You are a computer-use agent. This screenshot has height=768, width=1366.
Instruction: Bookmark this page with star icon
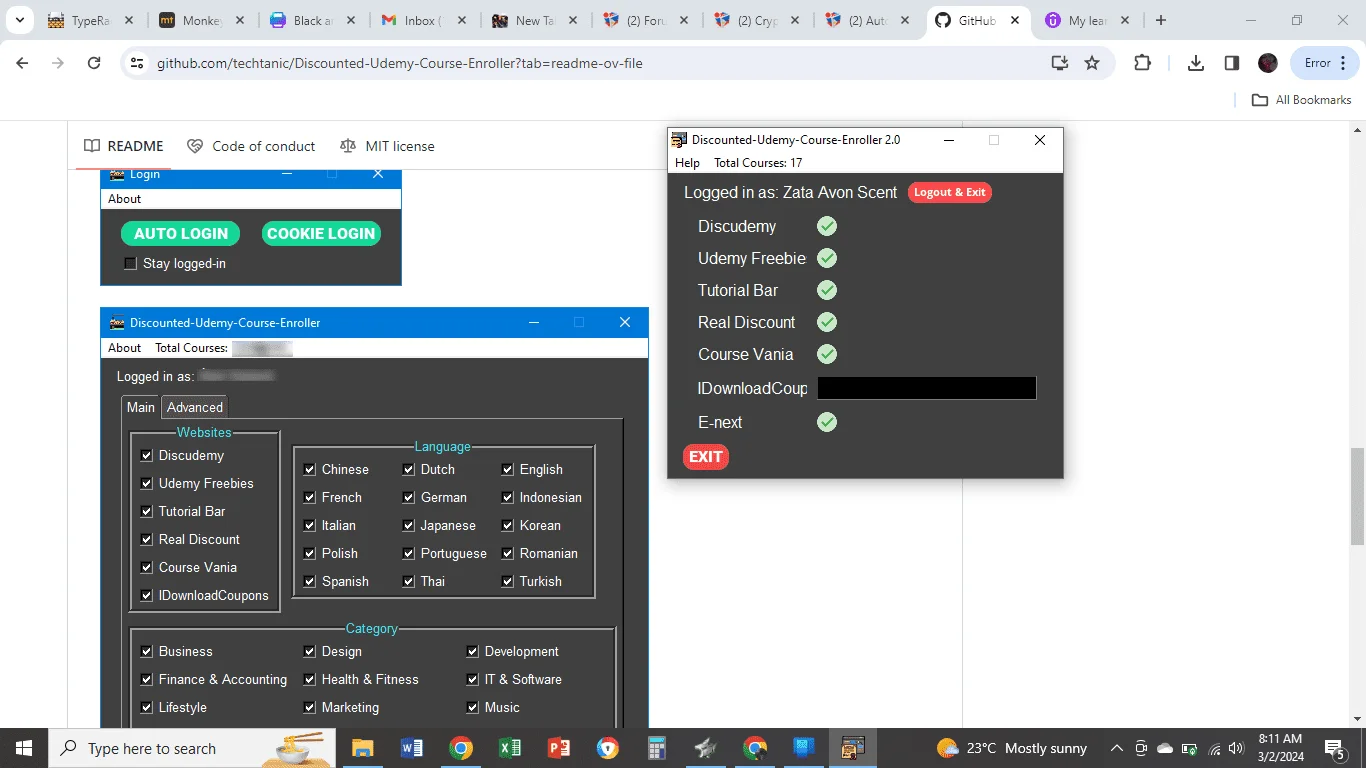[1092, 63]
